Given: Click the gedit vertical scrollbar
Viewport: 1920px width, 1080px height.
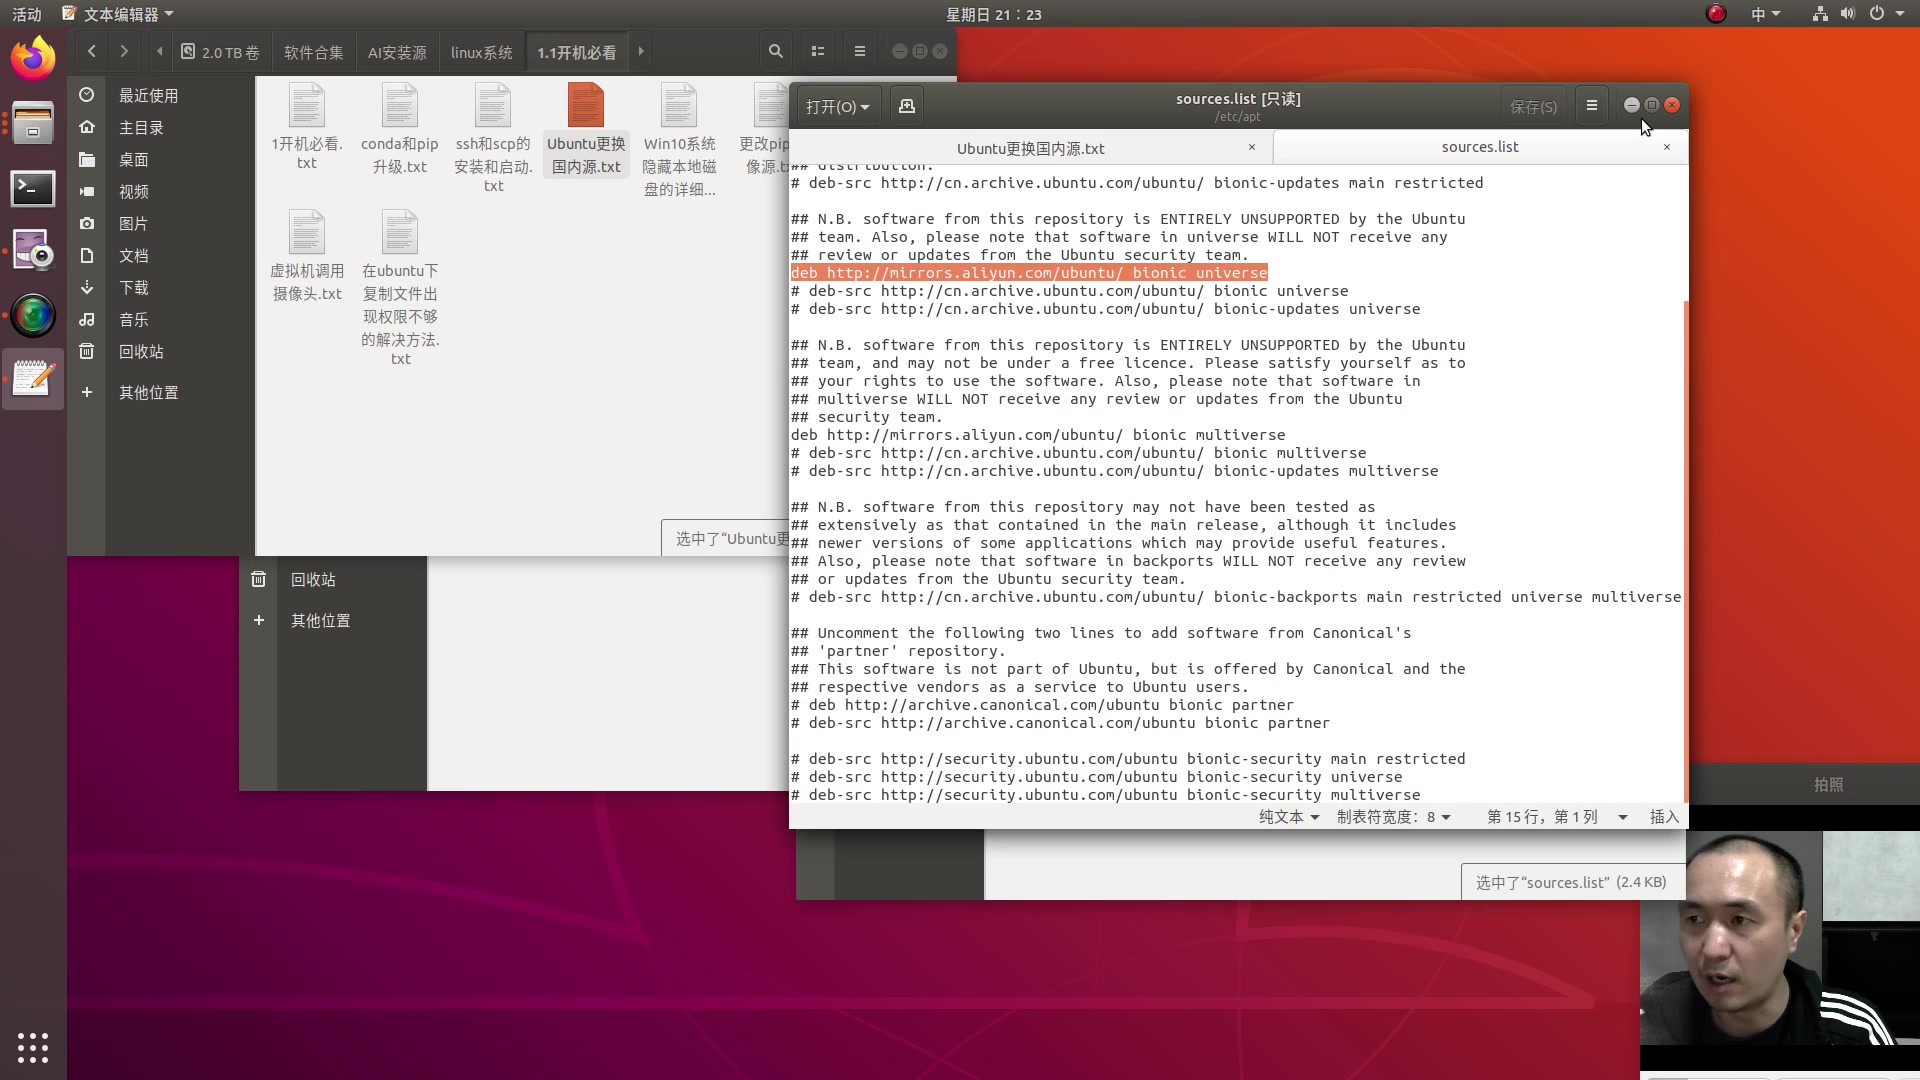Looking at the screenshot, I should click(1685, 550).
